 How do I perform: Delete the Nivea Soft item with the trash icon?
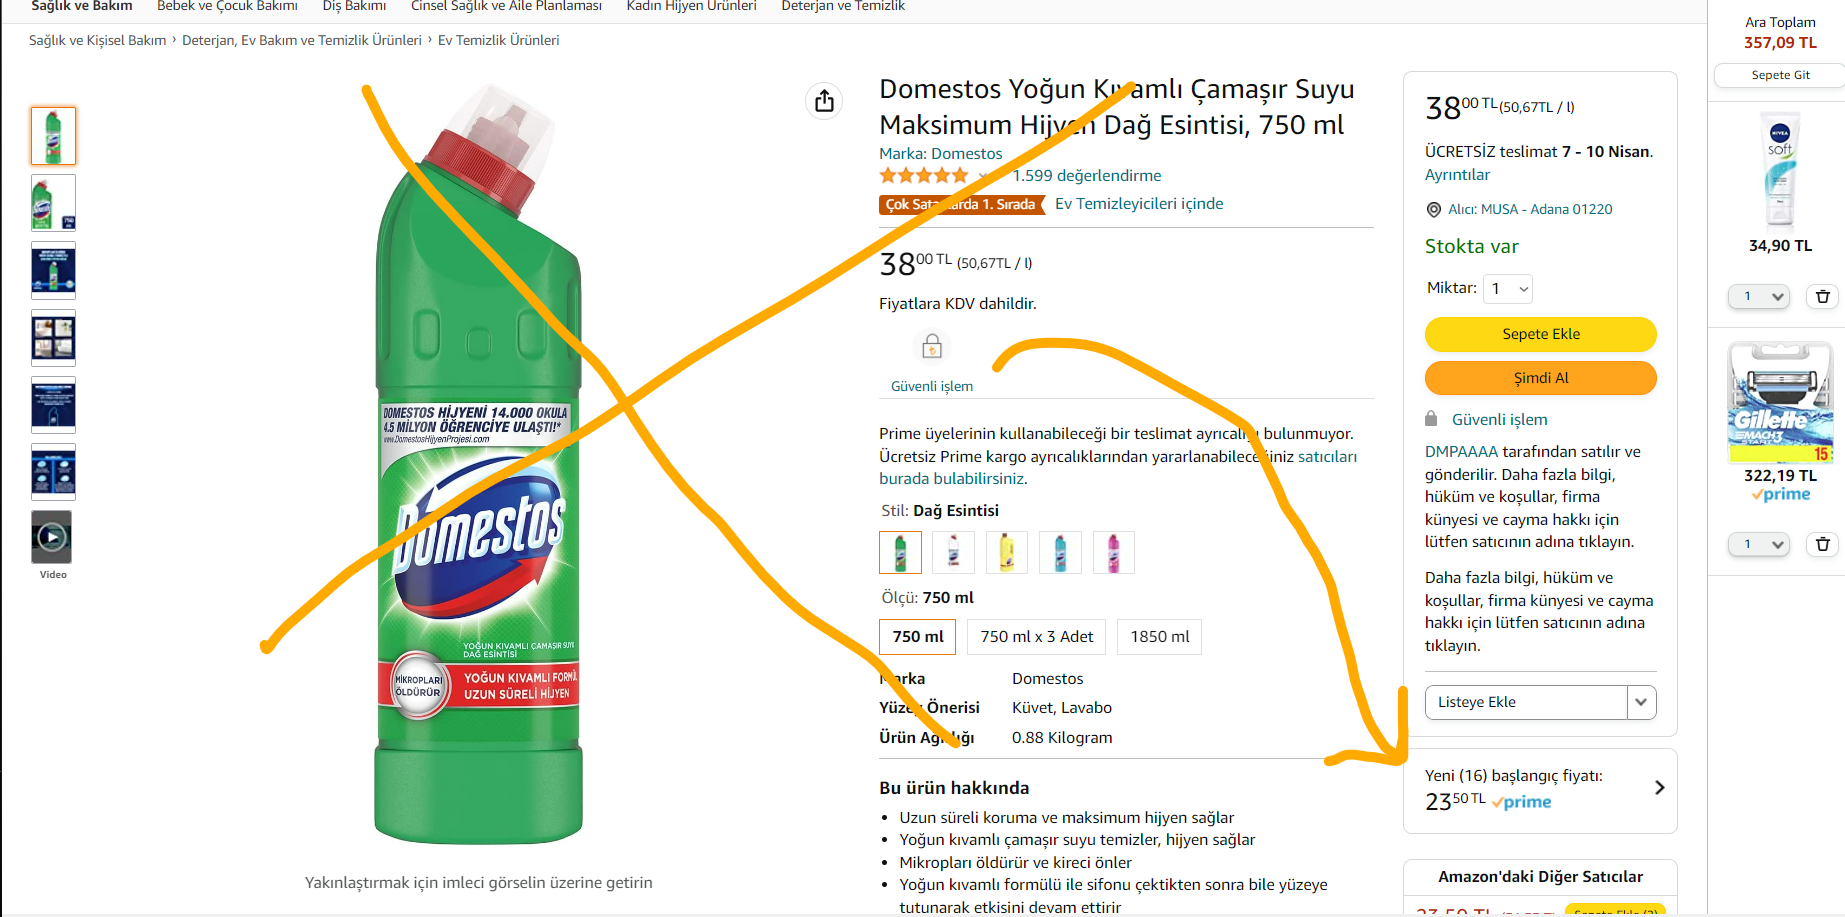coord(1822,296)
